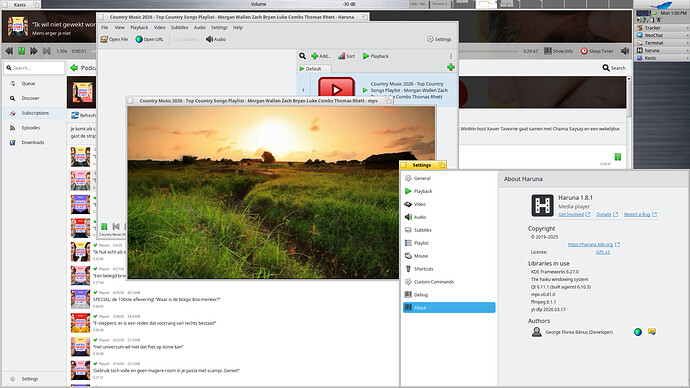
Task: Select the Country Music 2026 playlist item
Action: (x=378, y=90)
